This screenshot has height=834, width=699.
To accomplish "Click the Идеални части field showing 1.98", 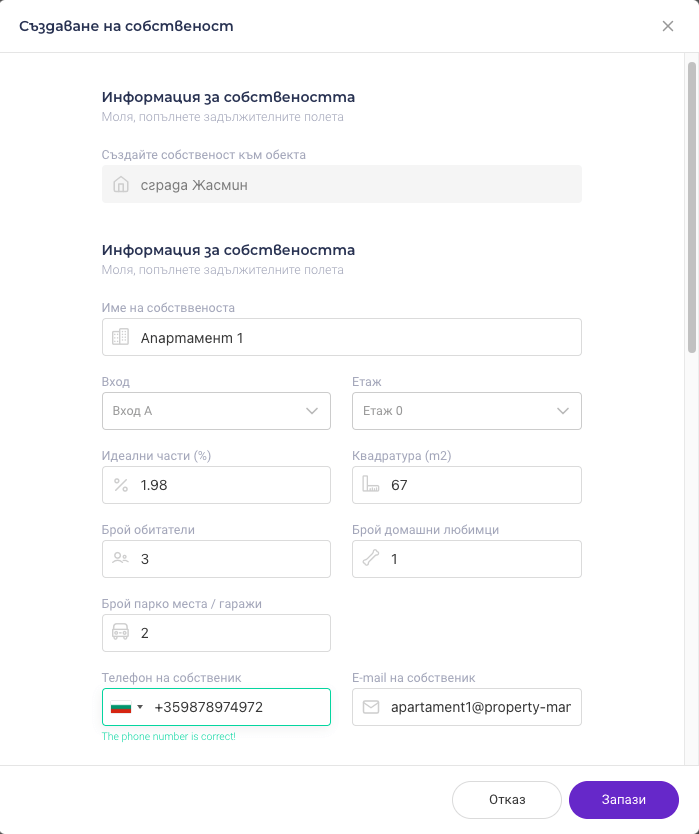I will click(x=230, y=485).
